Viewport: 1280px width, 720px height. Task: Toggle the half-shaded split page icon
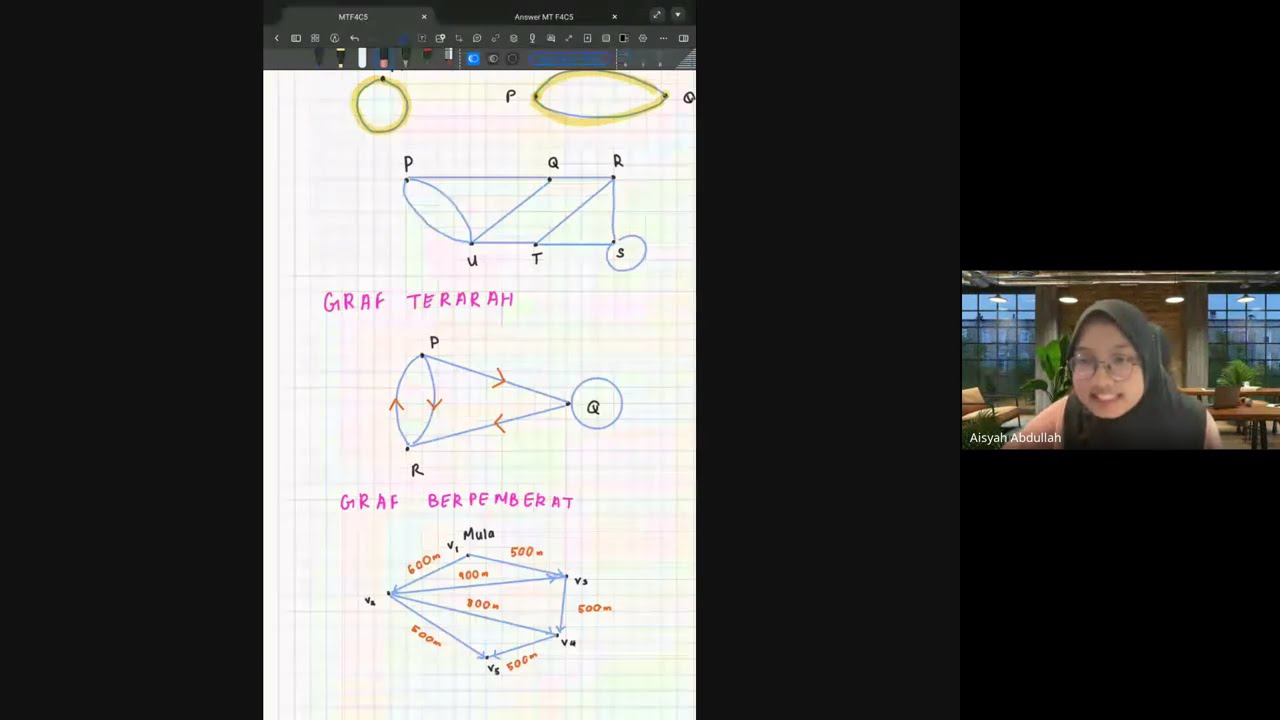624,38
